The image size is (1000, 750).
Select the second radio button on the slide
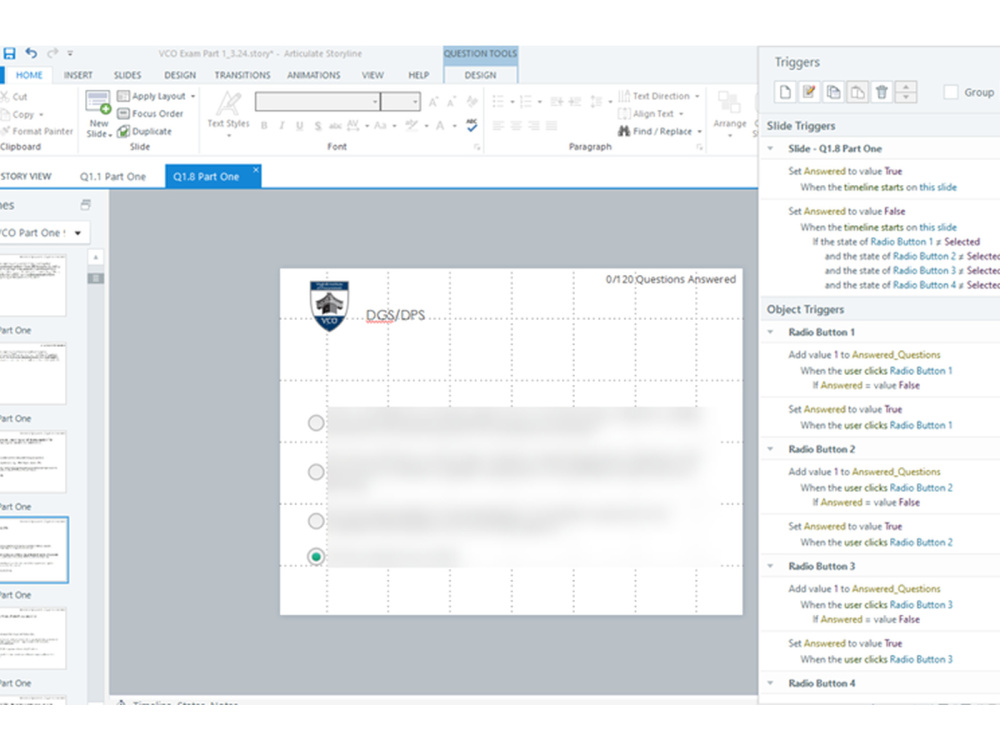coord(316,472)
